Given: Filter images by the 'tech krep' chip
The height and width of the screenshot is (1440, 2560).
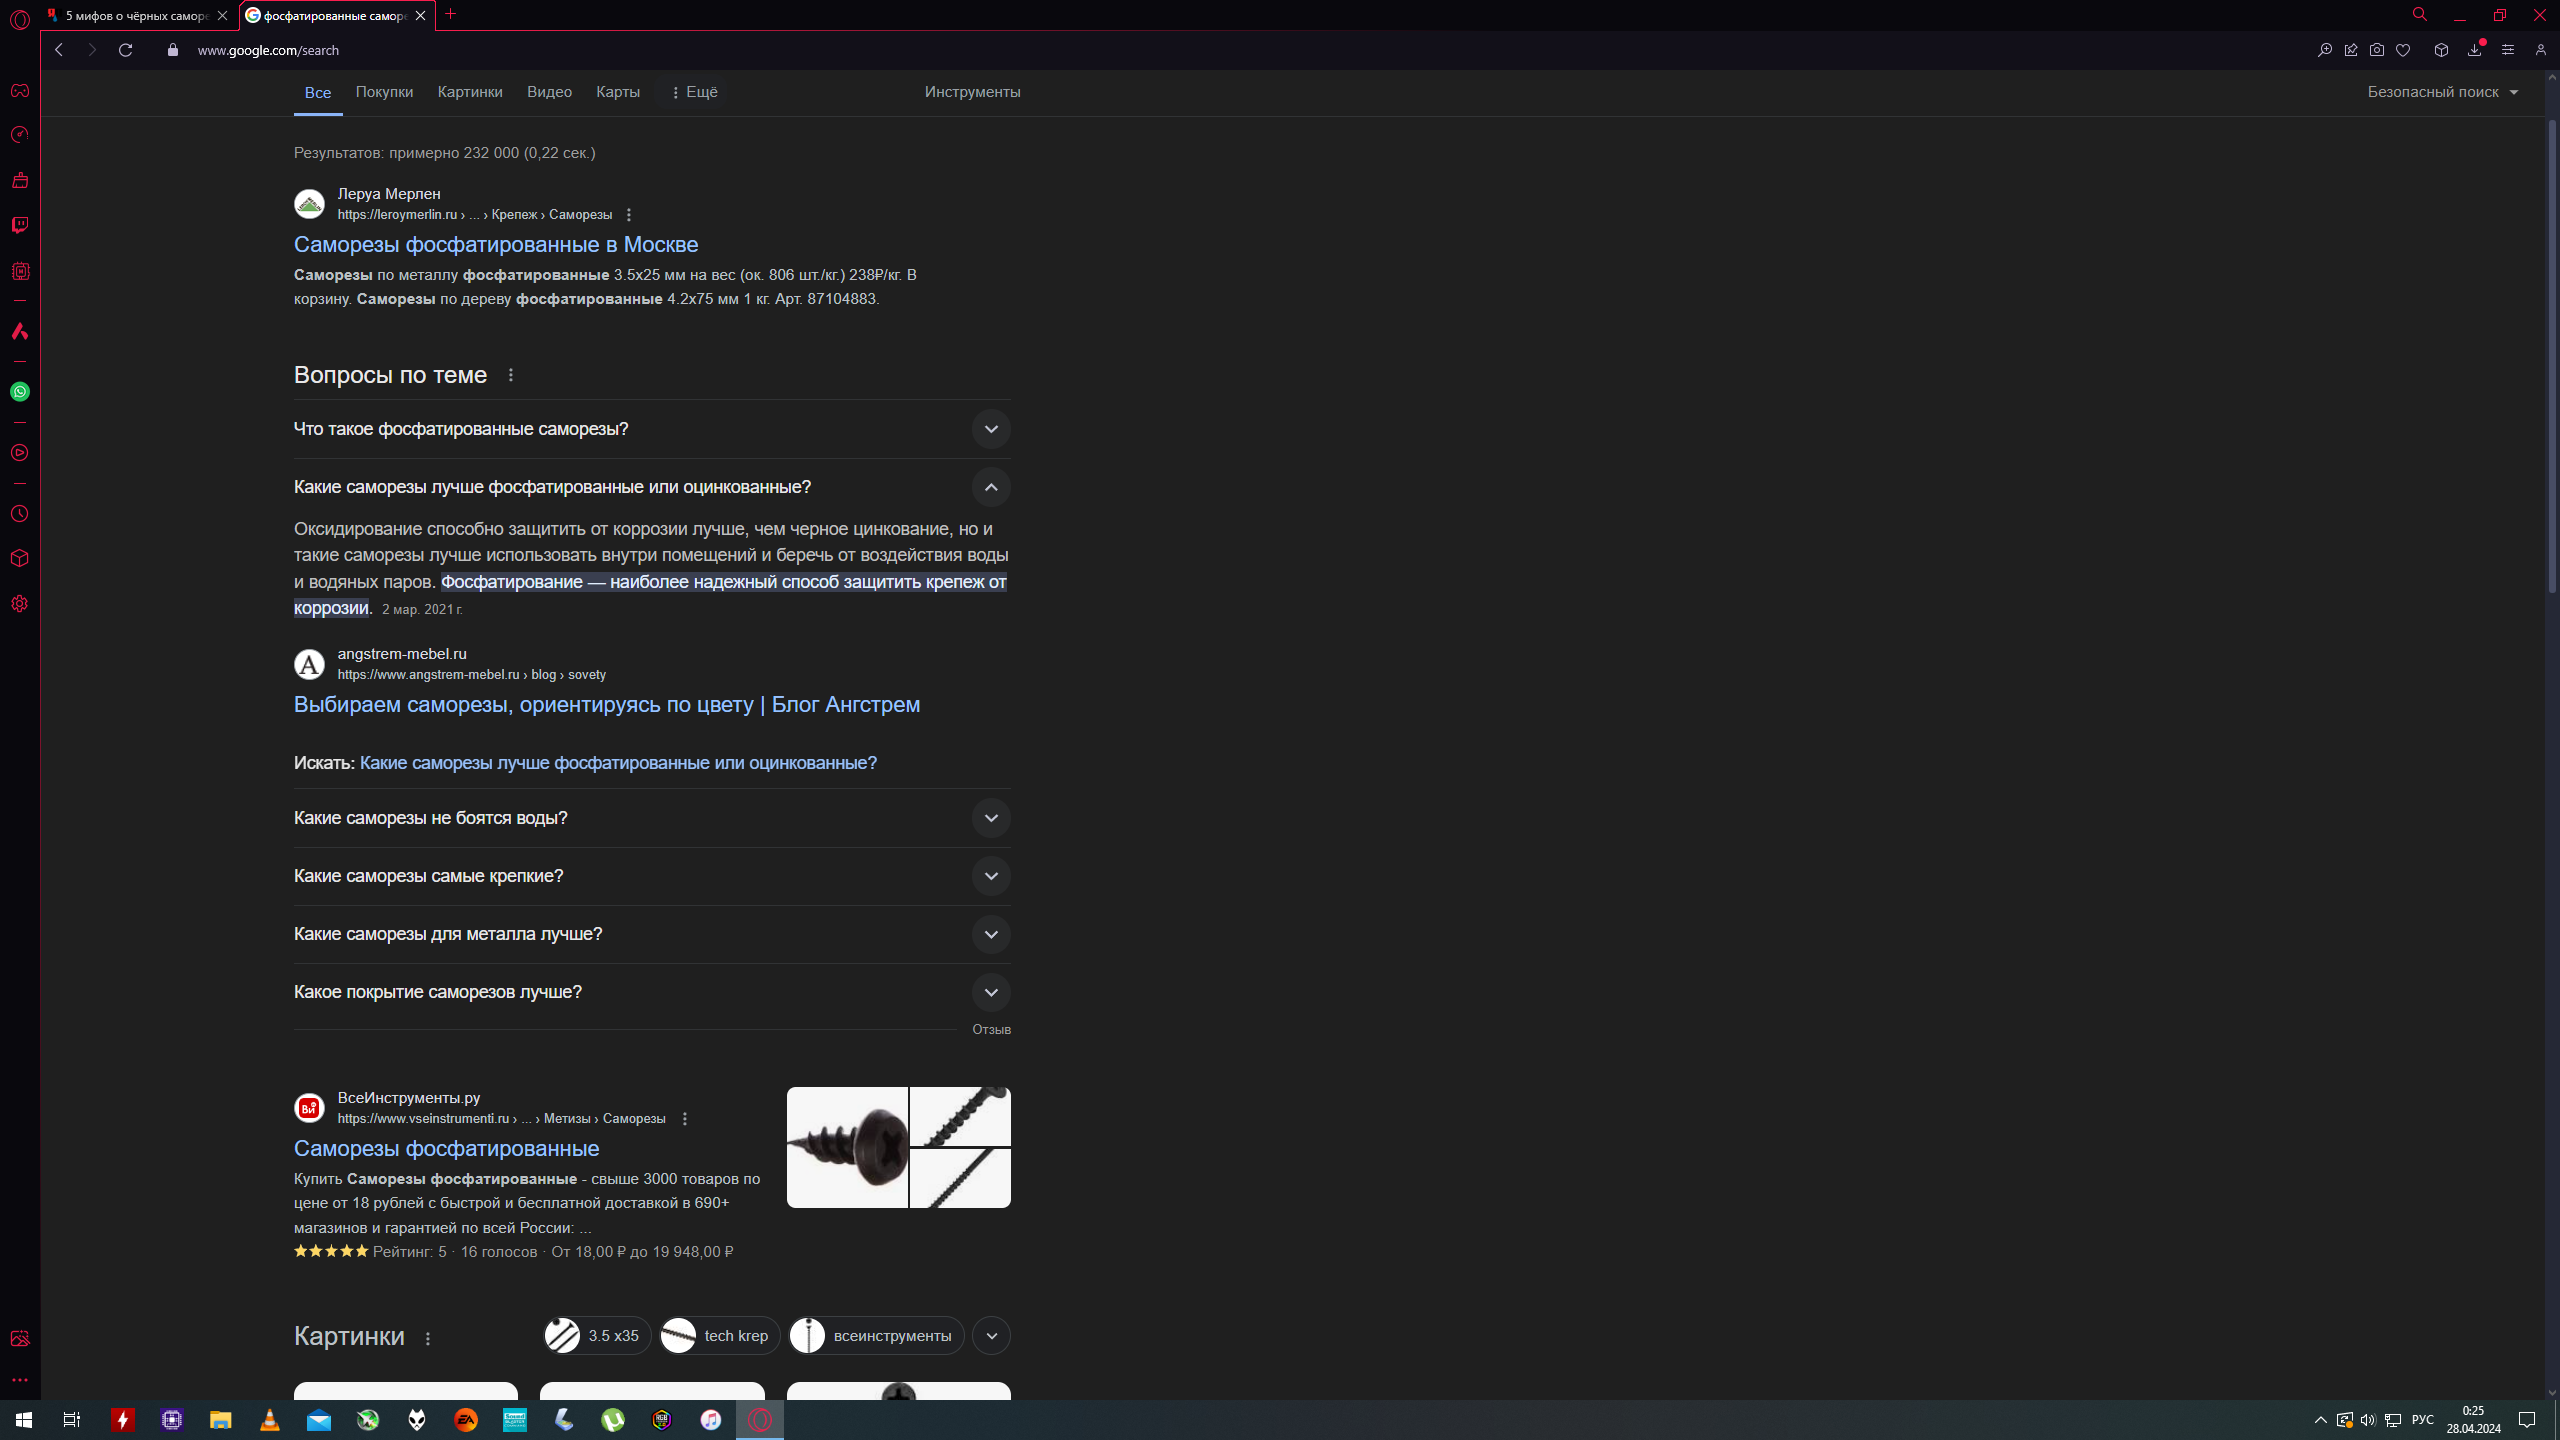Looking at the screenshot, I should click(x=720, y=1336).
